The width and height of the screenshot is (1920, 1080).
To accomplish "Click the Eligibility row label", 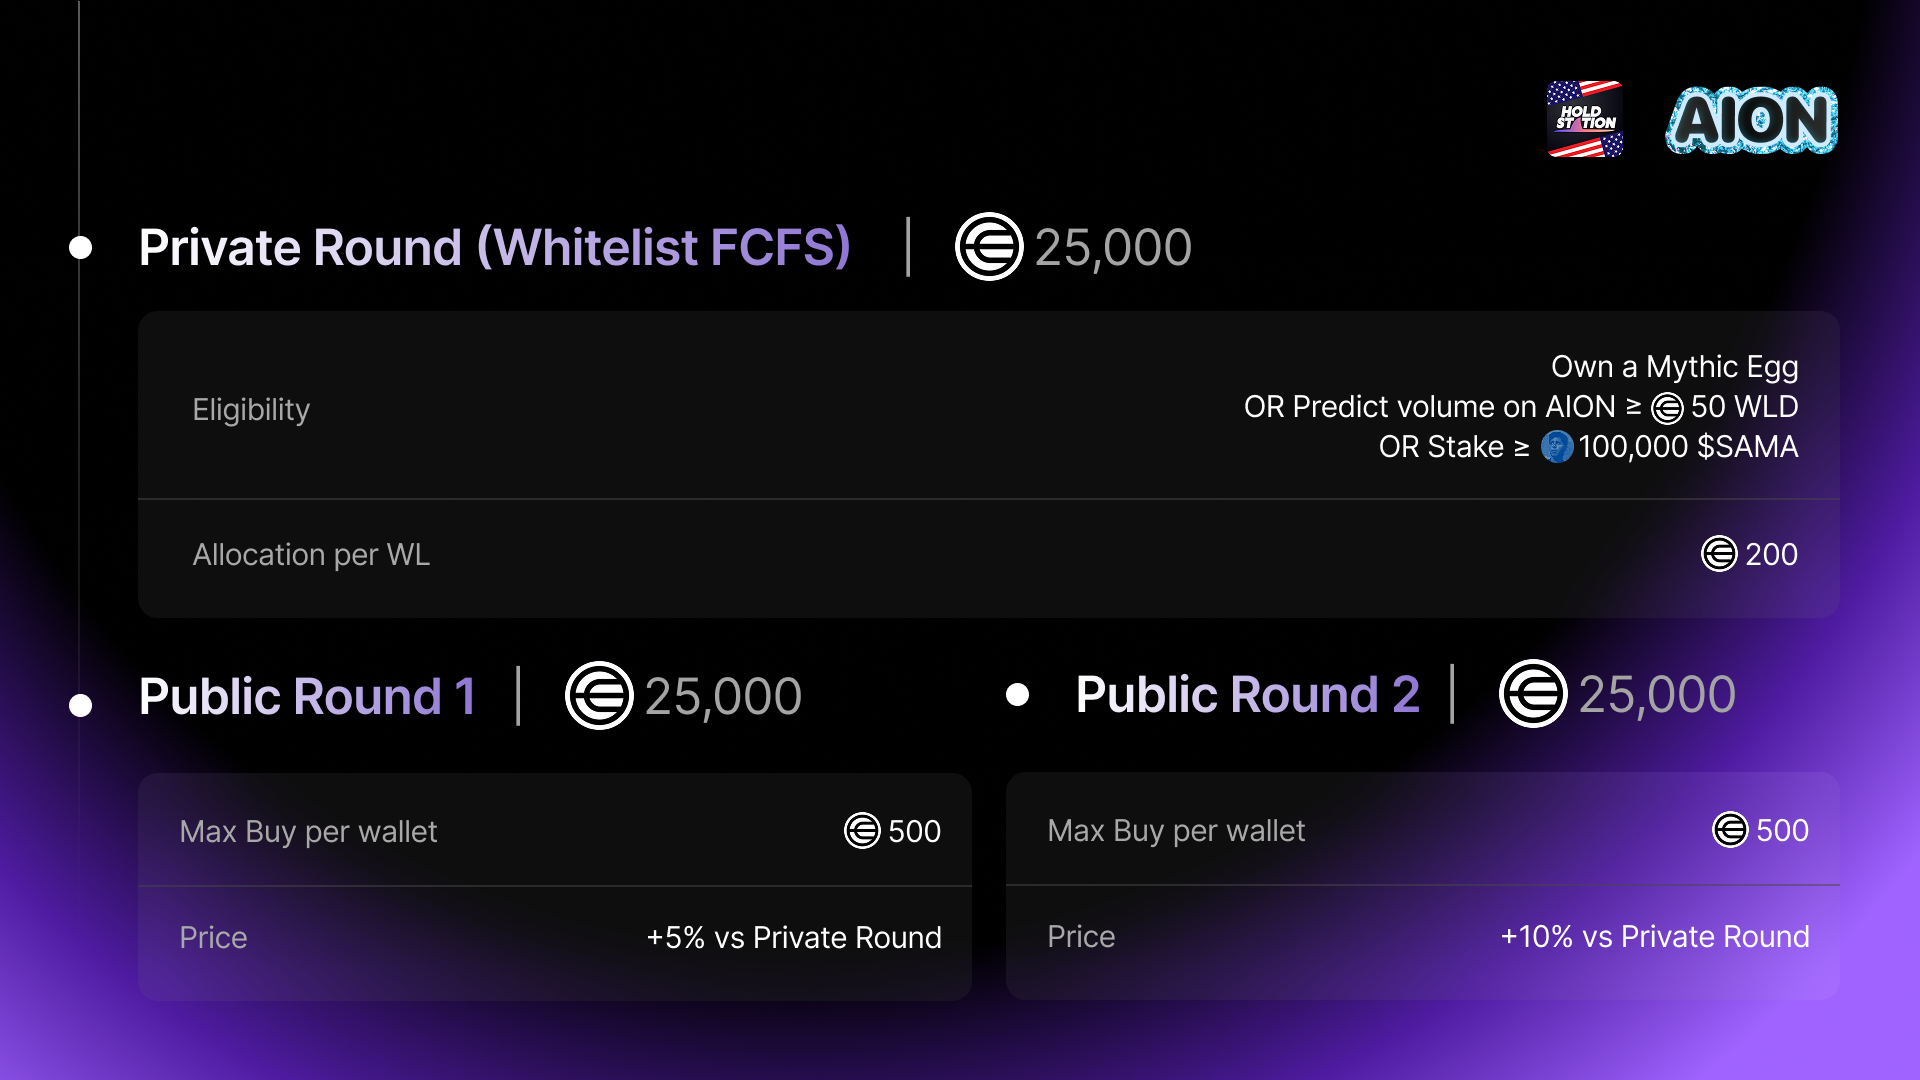I will (251, 410).
